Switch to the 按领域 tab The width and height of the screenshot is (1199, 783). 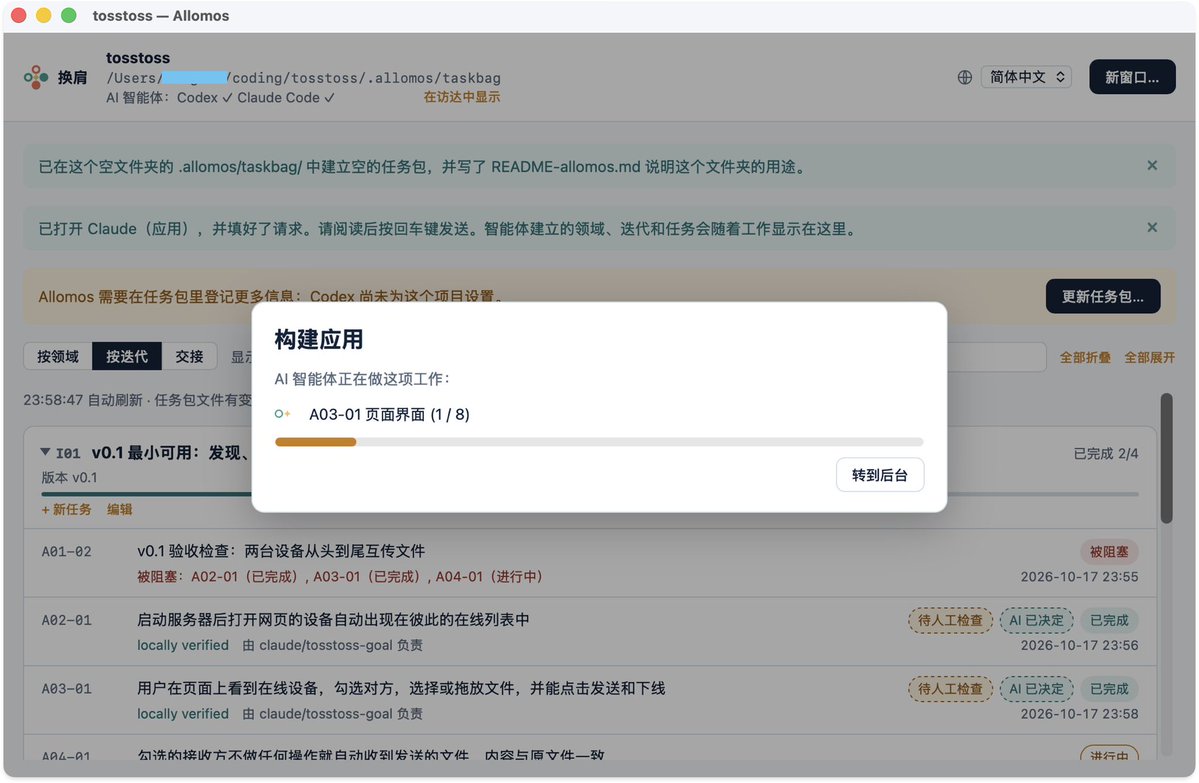(x=58, y=356)
